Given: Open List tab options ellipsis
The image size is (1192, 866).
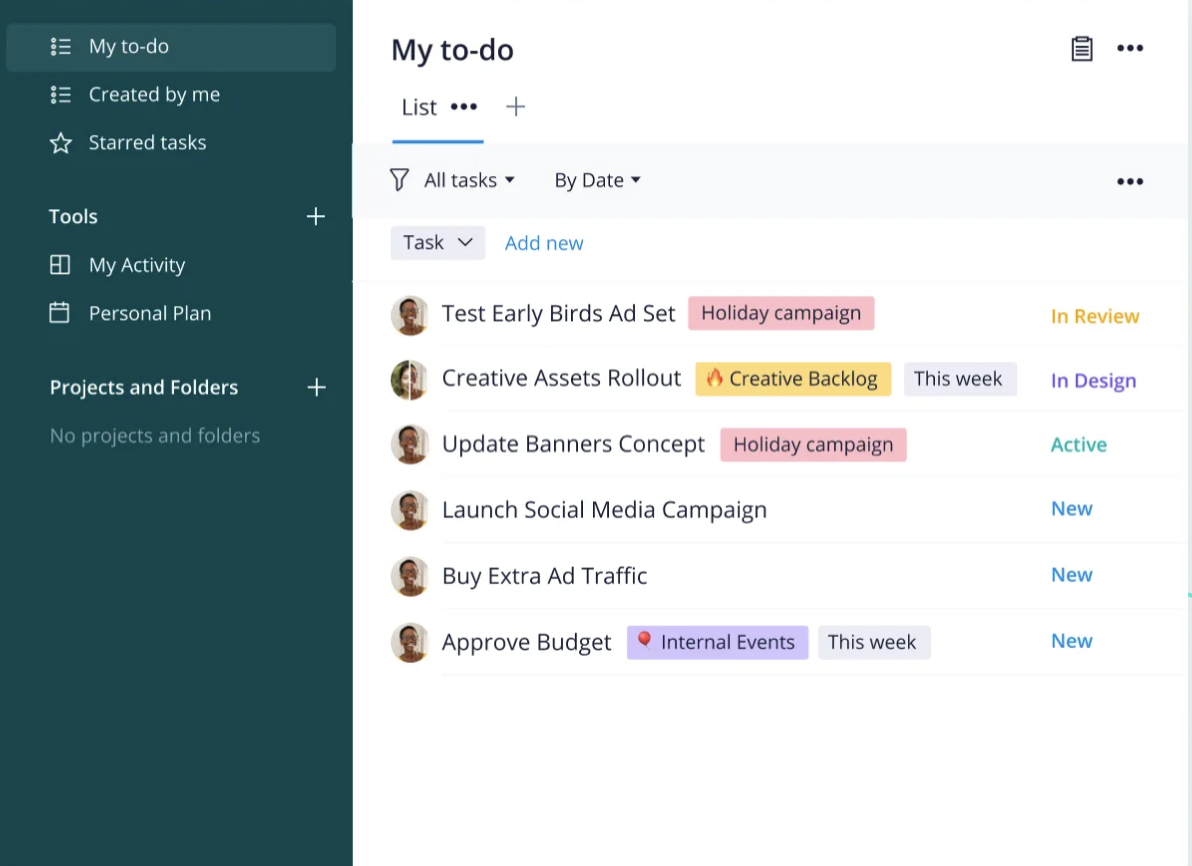Looking at the screenshot, I should [x=464, y=106].
